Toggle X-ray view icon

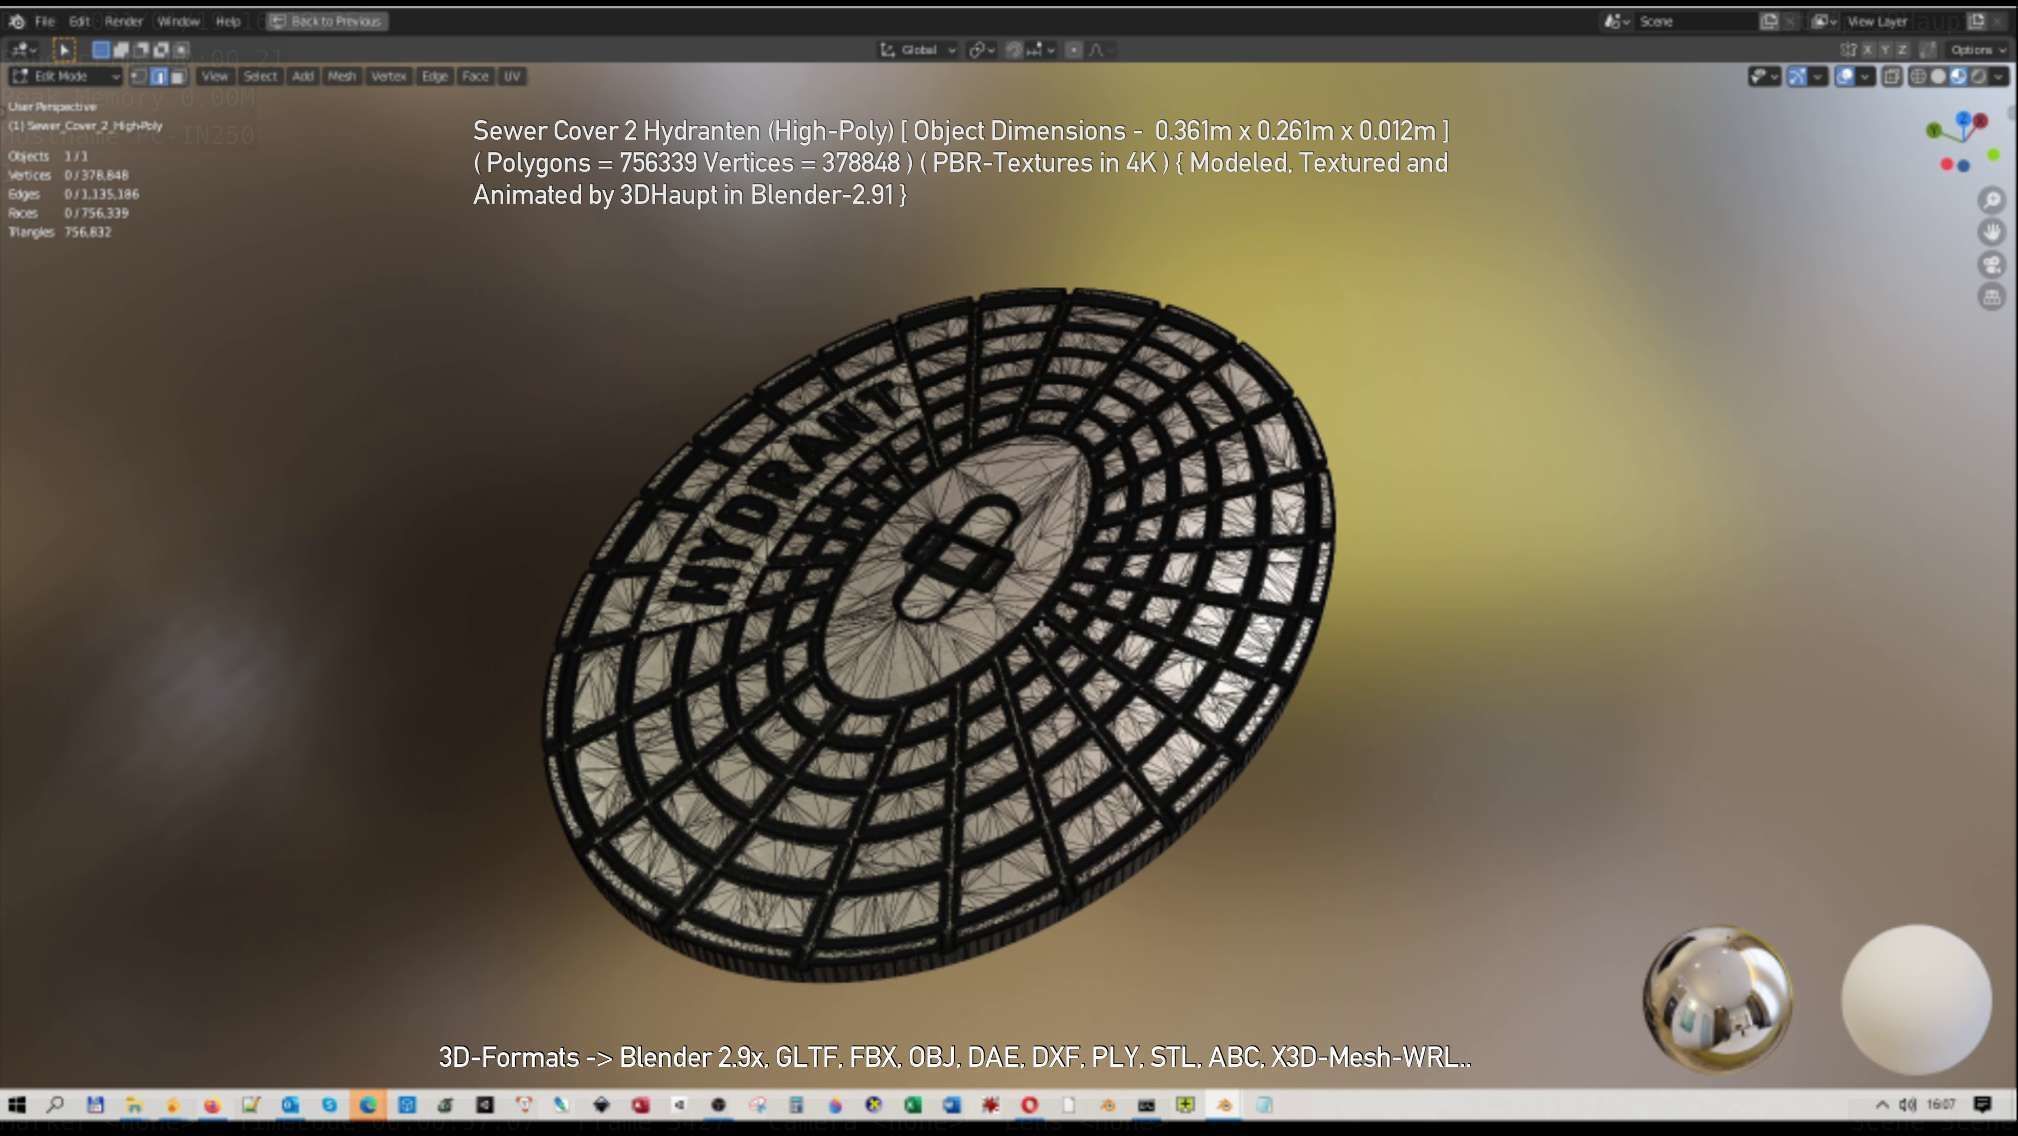[1892, 76]
